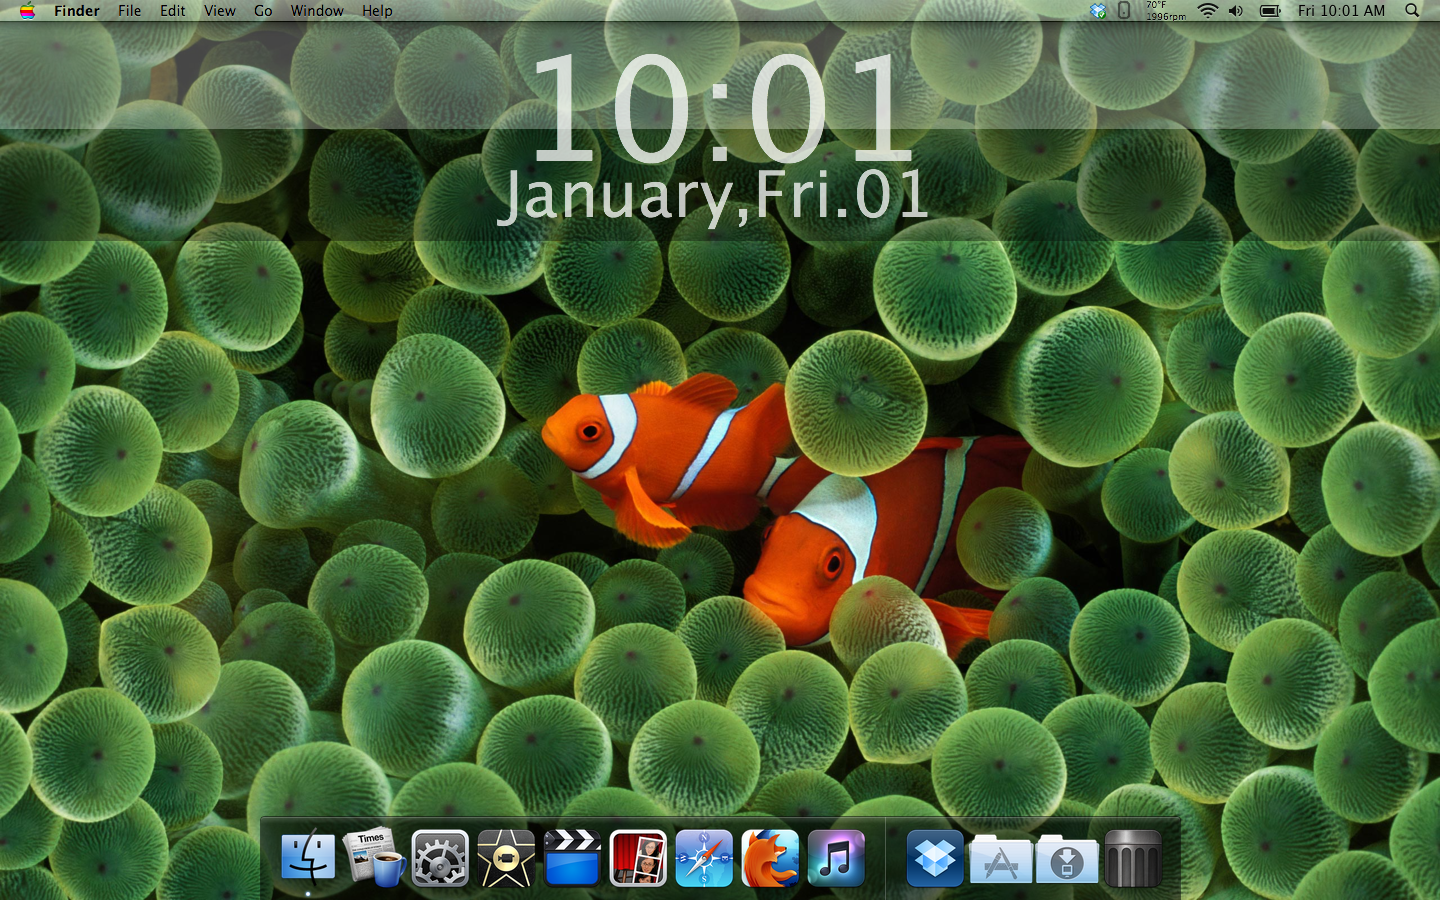Open the Dropbox folder in Dock
1440x900 pixels.
point(935,858)
